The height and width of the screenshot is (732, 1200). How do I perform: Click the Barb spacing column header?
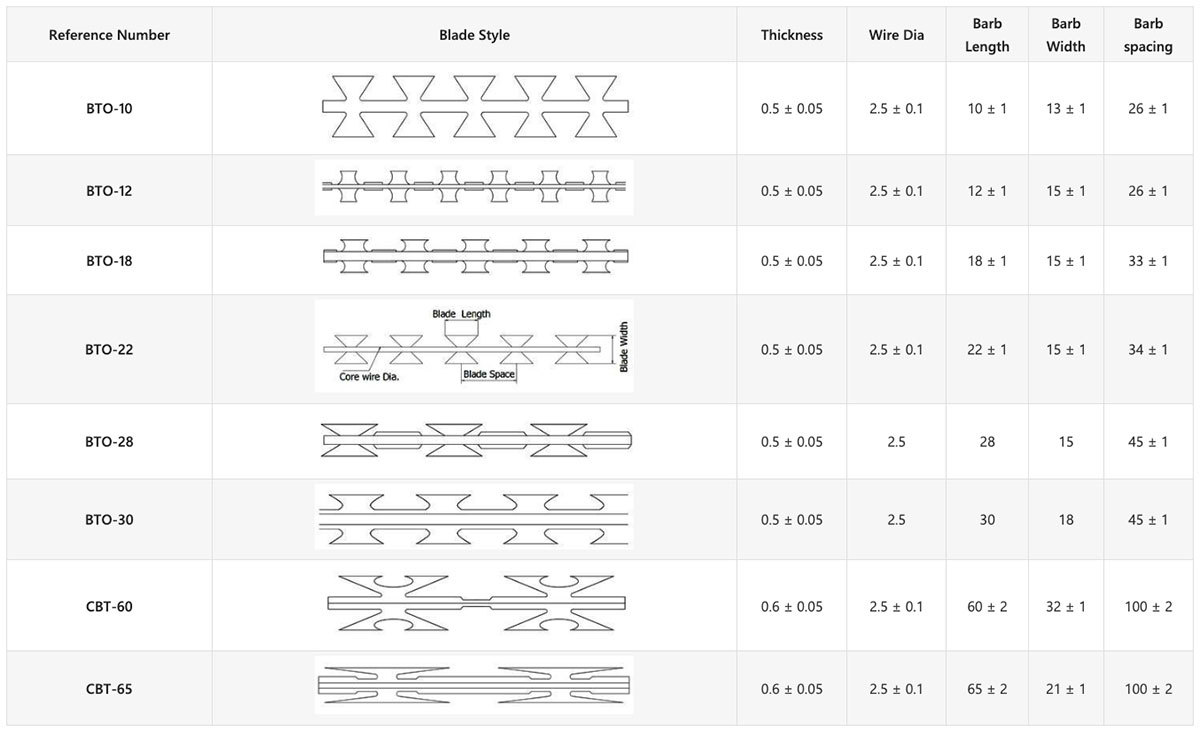coord(1148,35)
